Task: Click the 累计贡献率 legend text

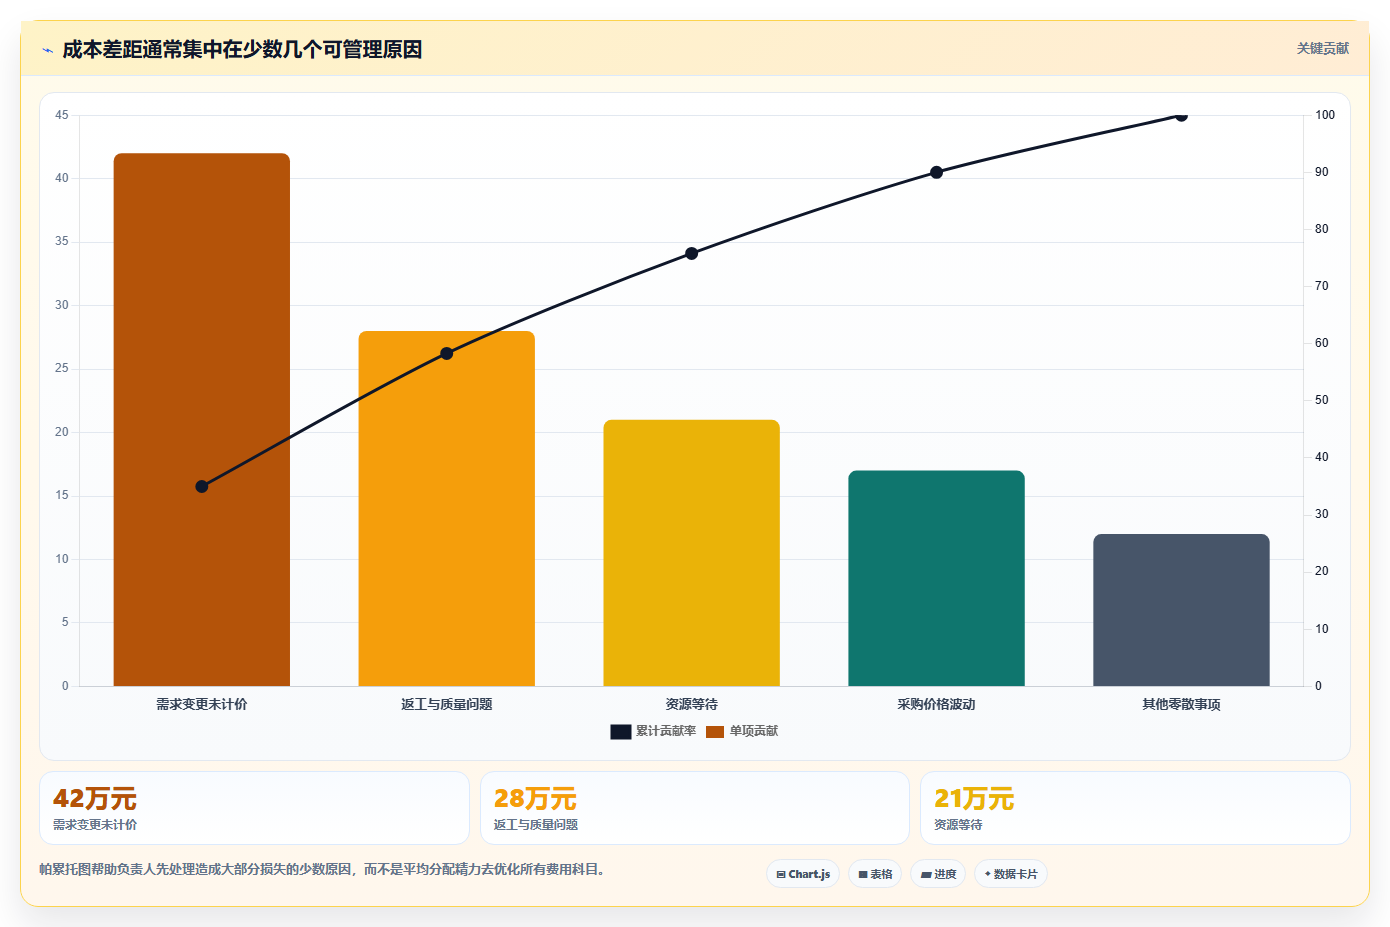Action: click(x=666, y=731)
